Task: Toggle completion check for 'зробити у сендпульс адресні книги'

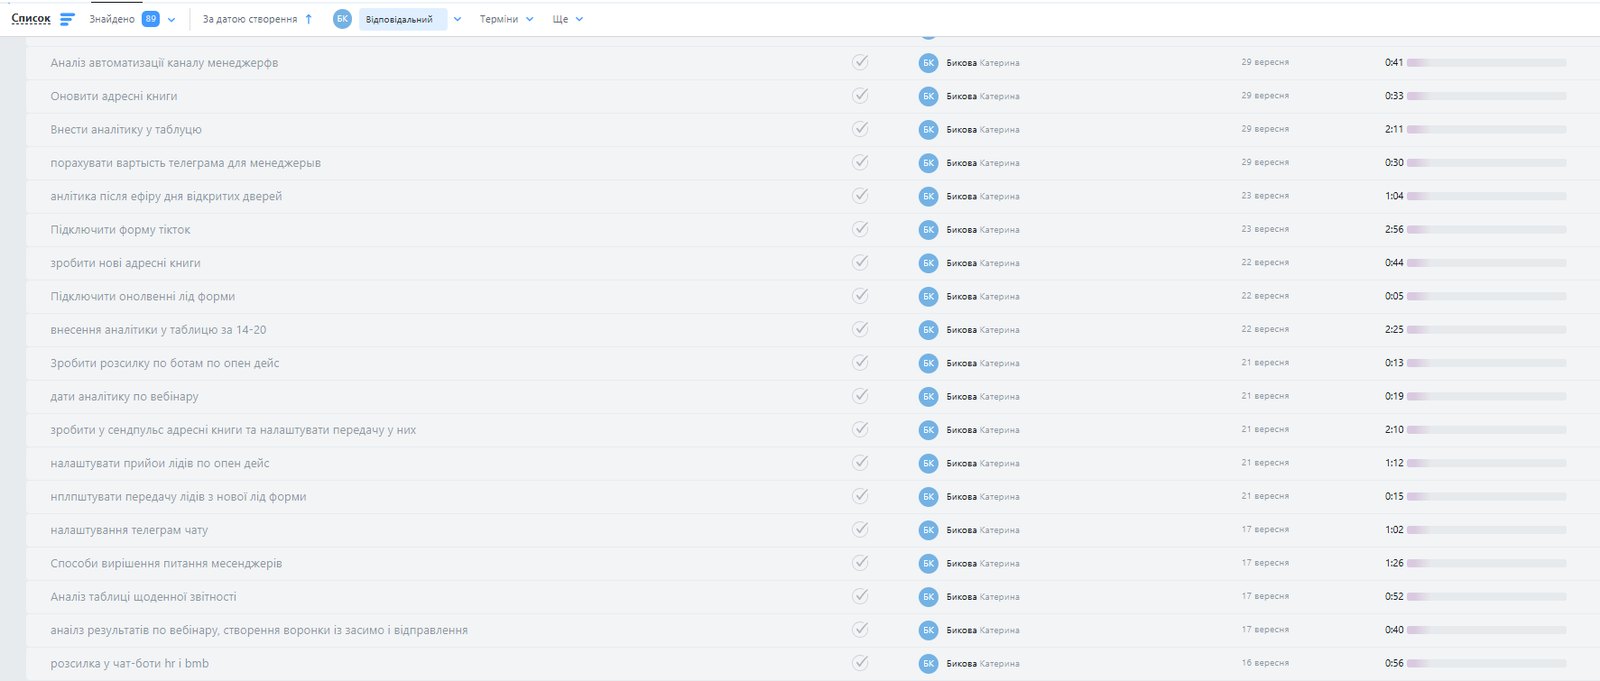Action: pyautogui.click(x=860, y=429)
